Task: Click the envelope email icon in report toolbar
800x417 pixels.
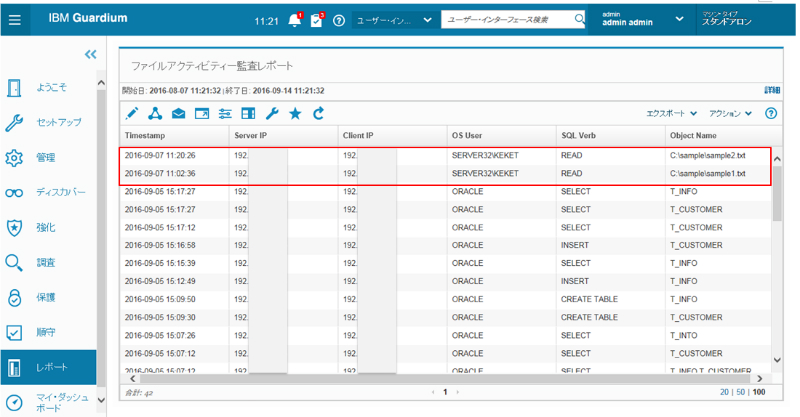Action: tap(178, 114)
